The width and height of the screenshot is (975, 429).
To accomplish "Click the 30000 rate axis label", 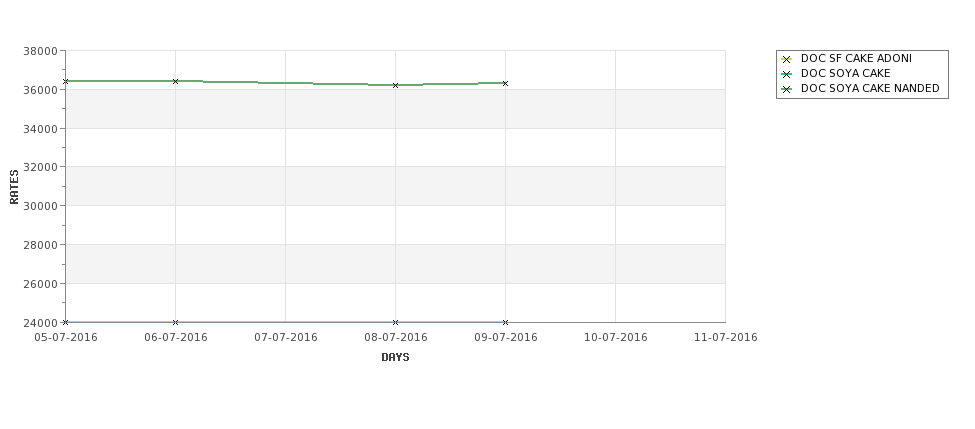I will point(40,206).
